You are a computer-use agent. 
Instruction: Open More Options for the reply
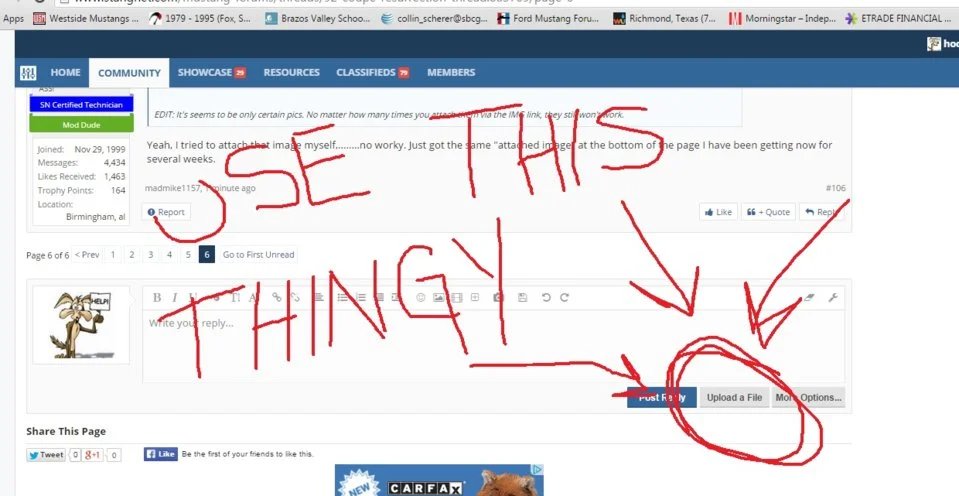pyautogui.click(x=809, y=398)
